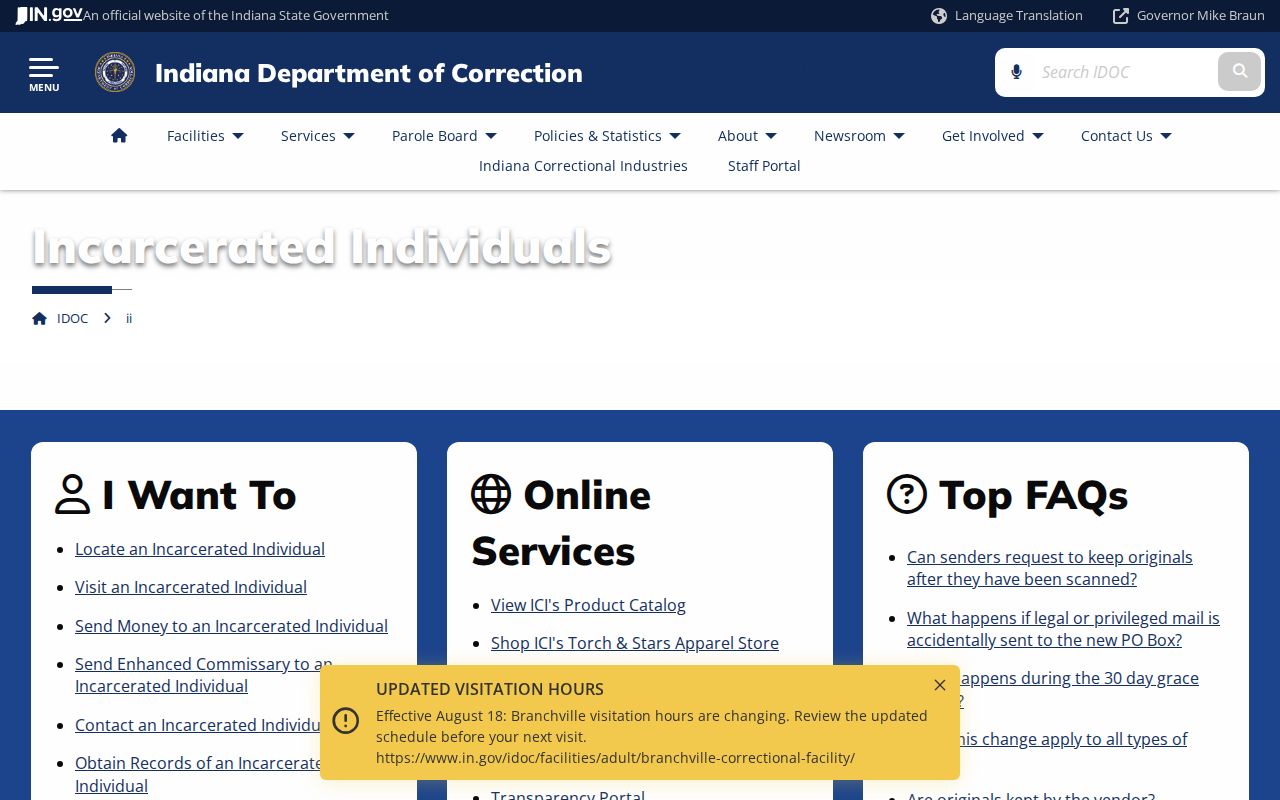Image resolution: width=1280 pixels, height=800 pixels.
Task: Open Shop ICI's Torch & Stars Apparel Store
Action: pyautogui.click(x=635, y=643)
